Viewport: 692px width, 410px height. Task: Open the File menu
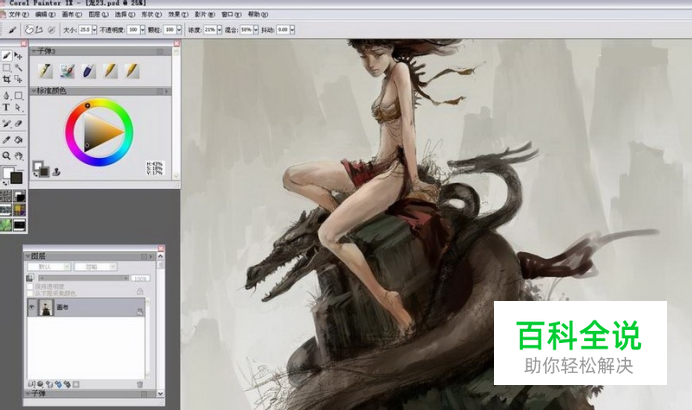(19, 15)
